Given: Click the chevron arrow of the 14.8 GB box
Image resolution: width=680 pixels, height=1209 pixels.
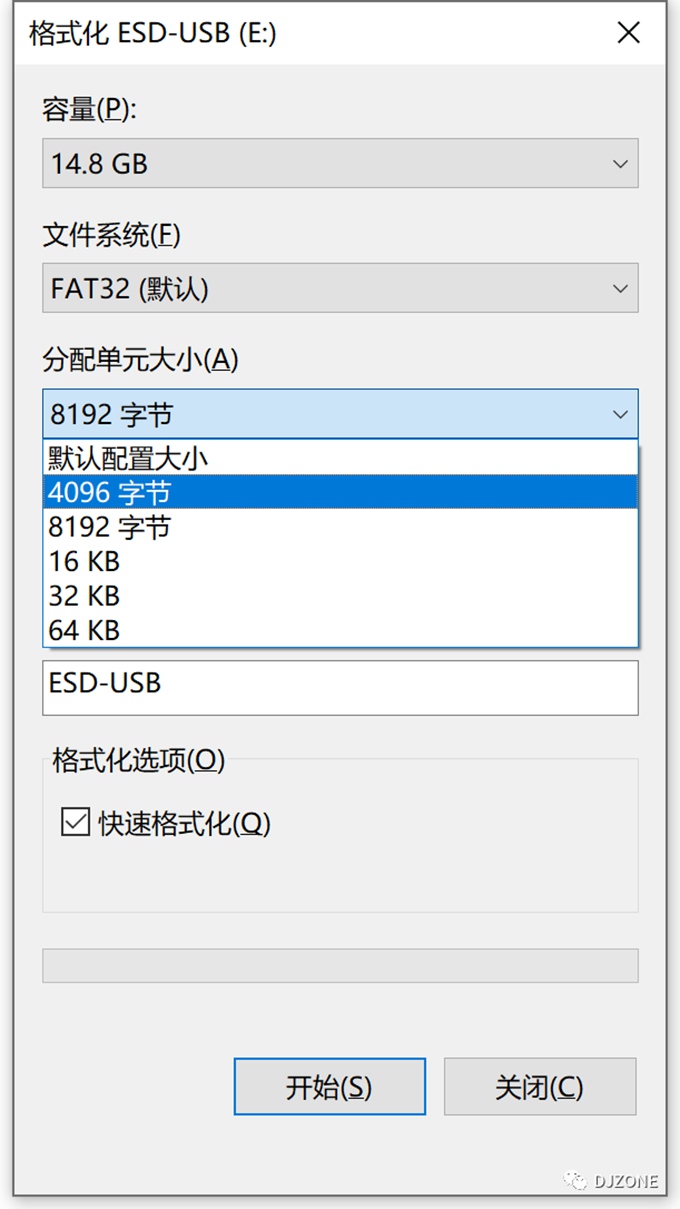Looking at the screenshot, I should [620, 164].
